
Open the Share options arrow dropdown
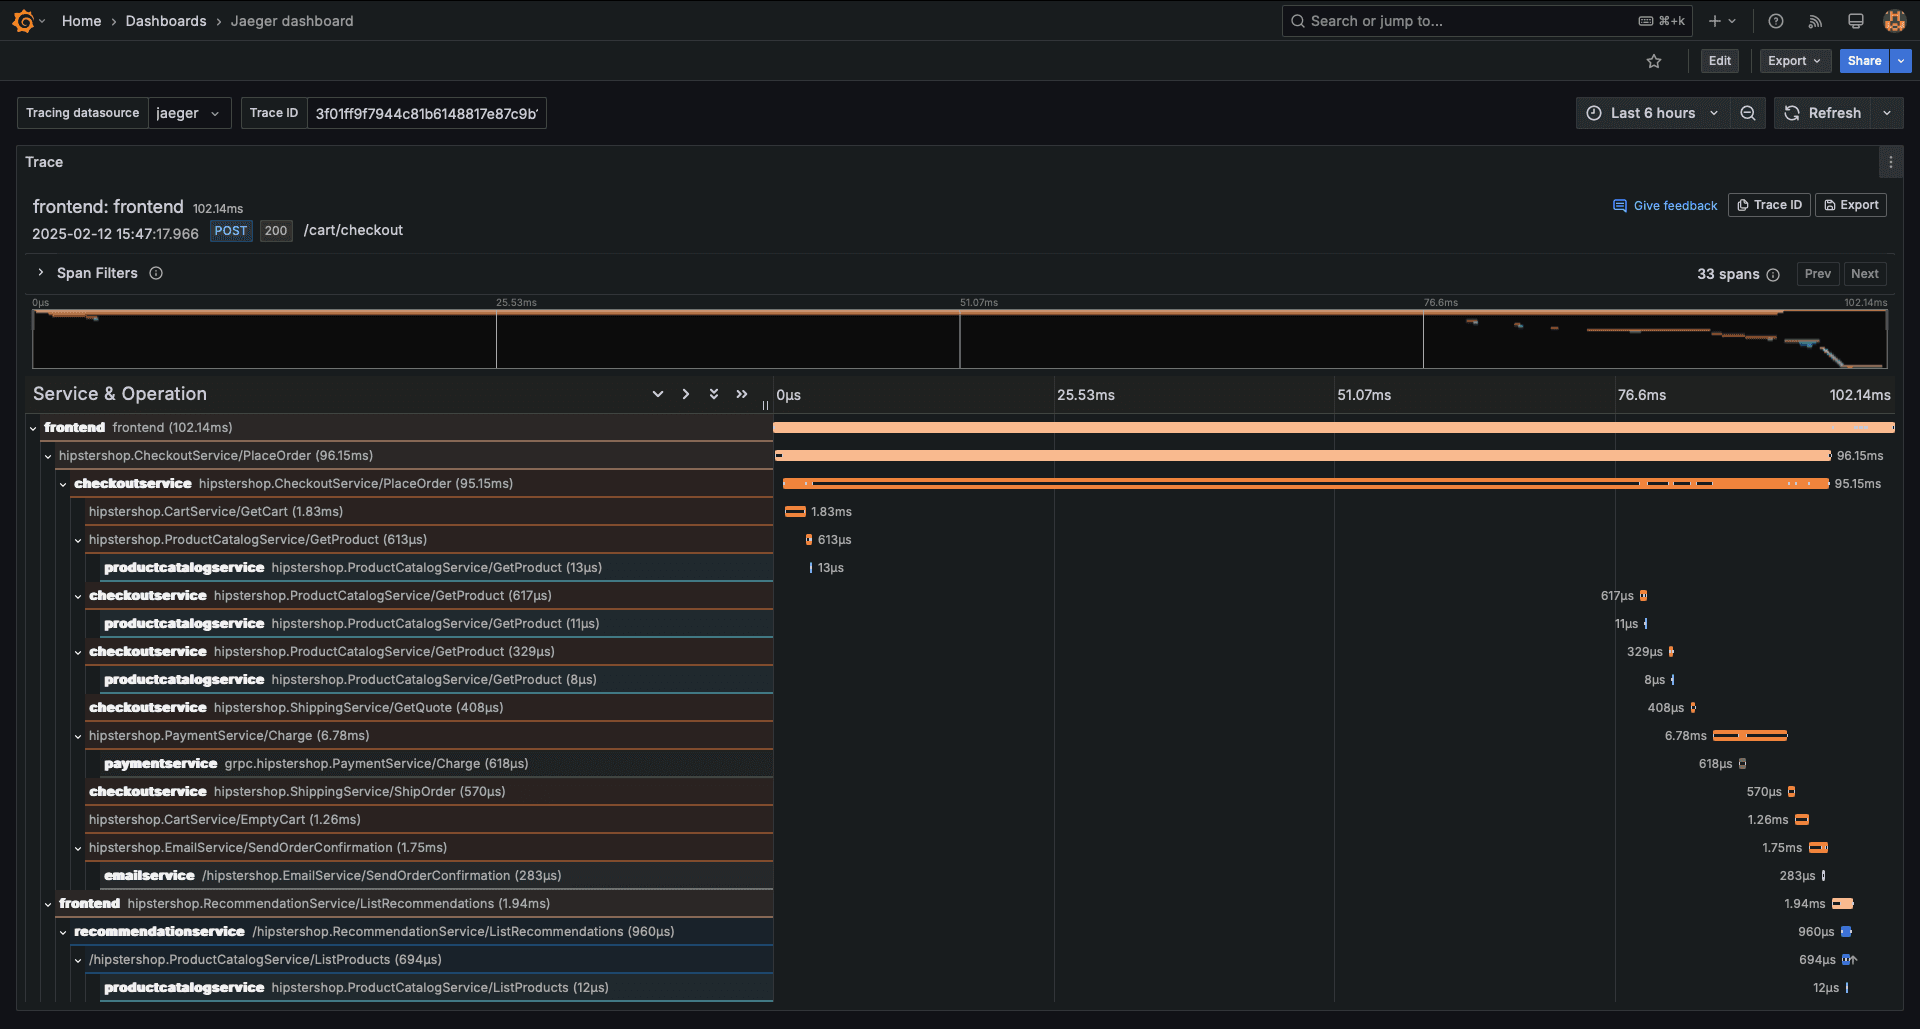pos(1901,61)
